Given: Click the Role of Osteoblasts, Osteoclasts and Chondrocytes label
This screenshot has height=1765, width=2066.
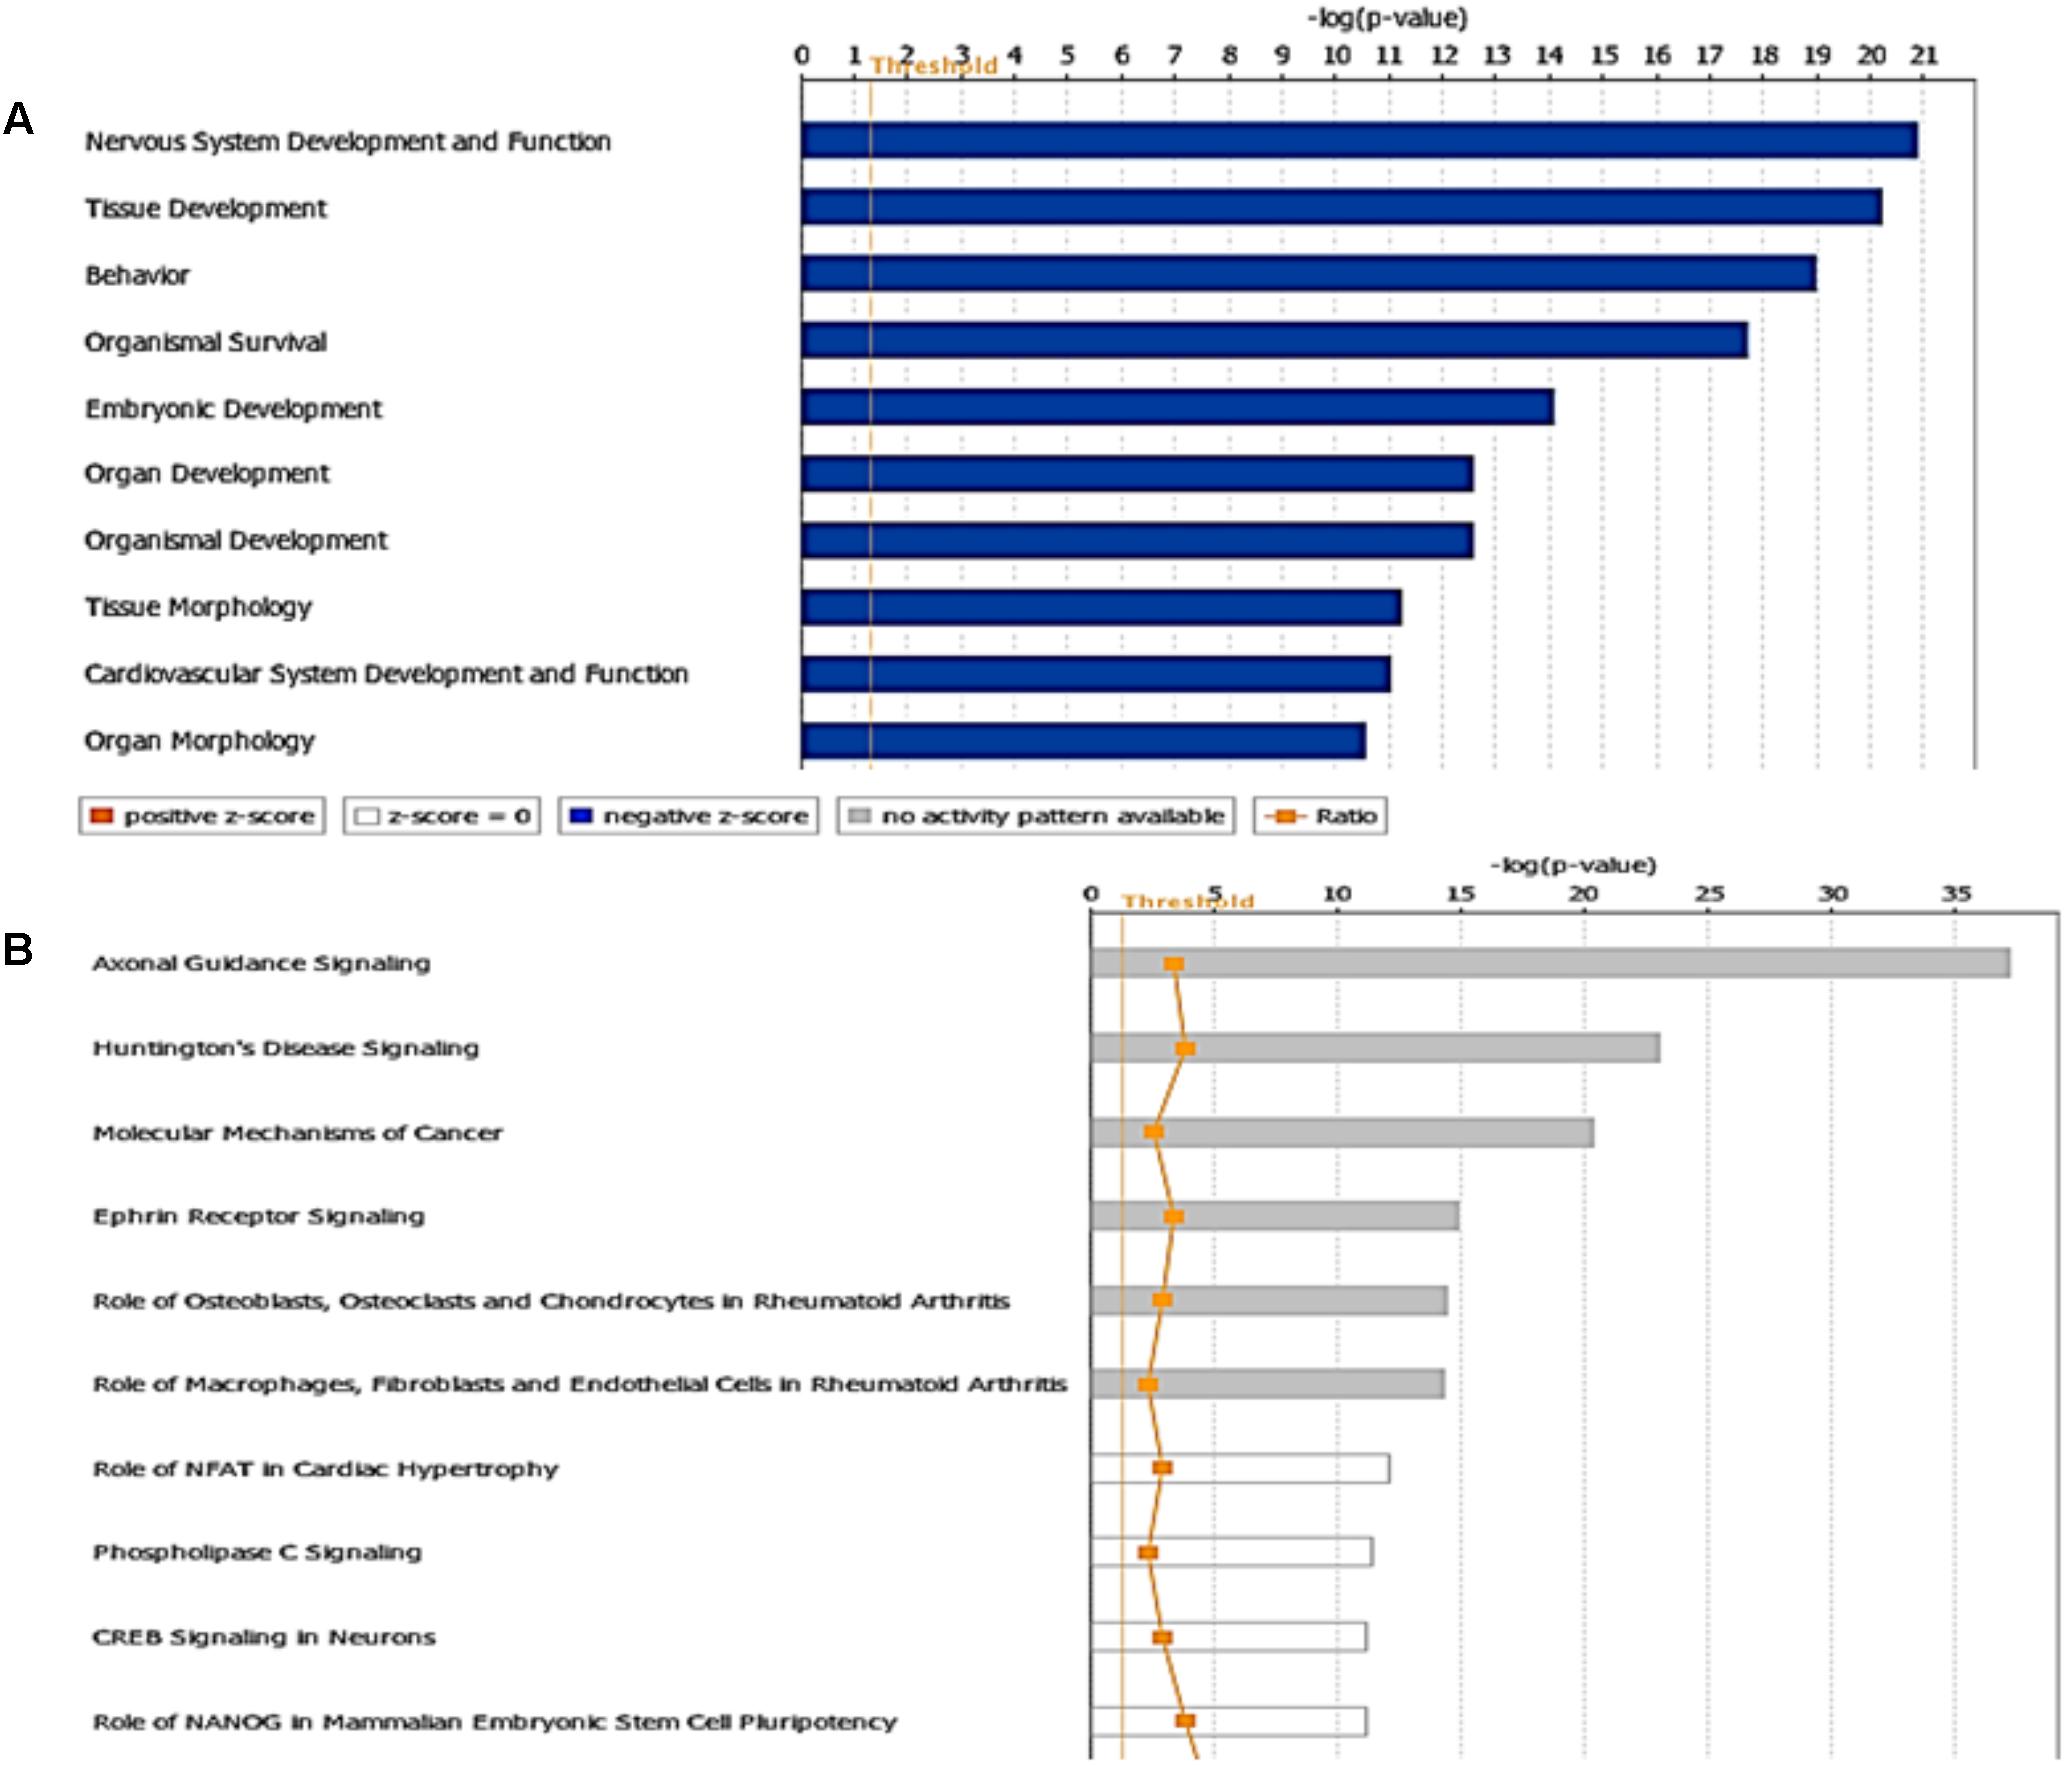Looking at the screenshot, I should [551, 1301].
